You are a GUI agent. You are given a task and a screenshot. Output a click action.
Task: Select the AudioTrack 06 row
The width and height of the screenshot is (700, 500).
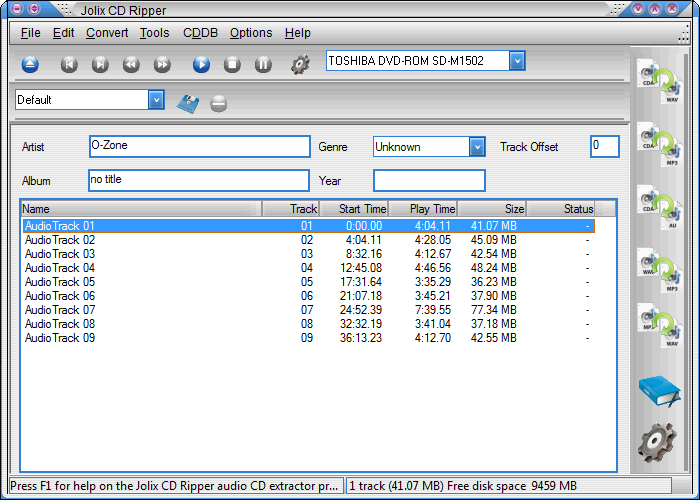click(x=308, y=296)
